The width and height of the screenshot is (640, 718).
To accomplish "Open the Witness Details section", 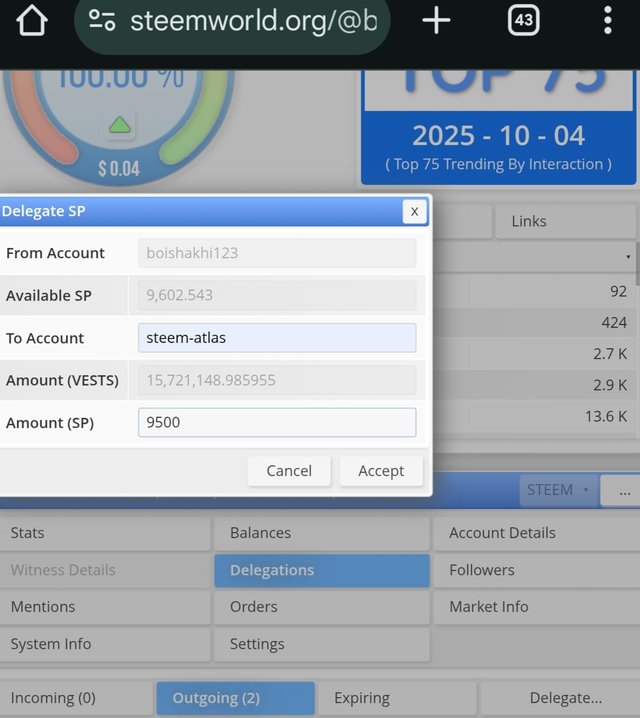I will coord(105,570).
